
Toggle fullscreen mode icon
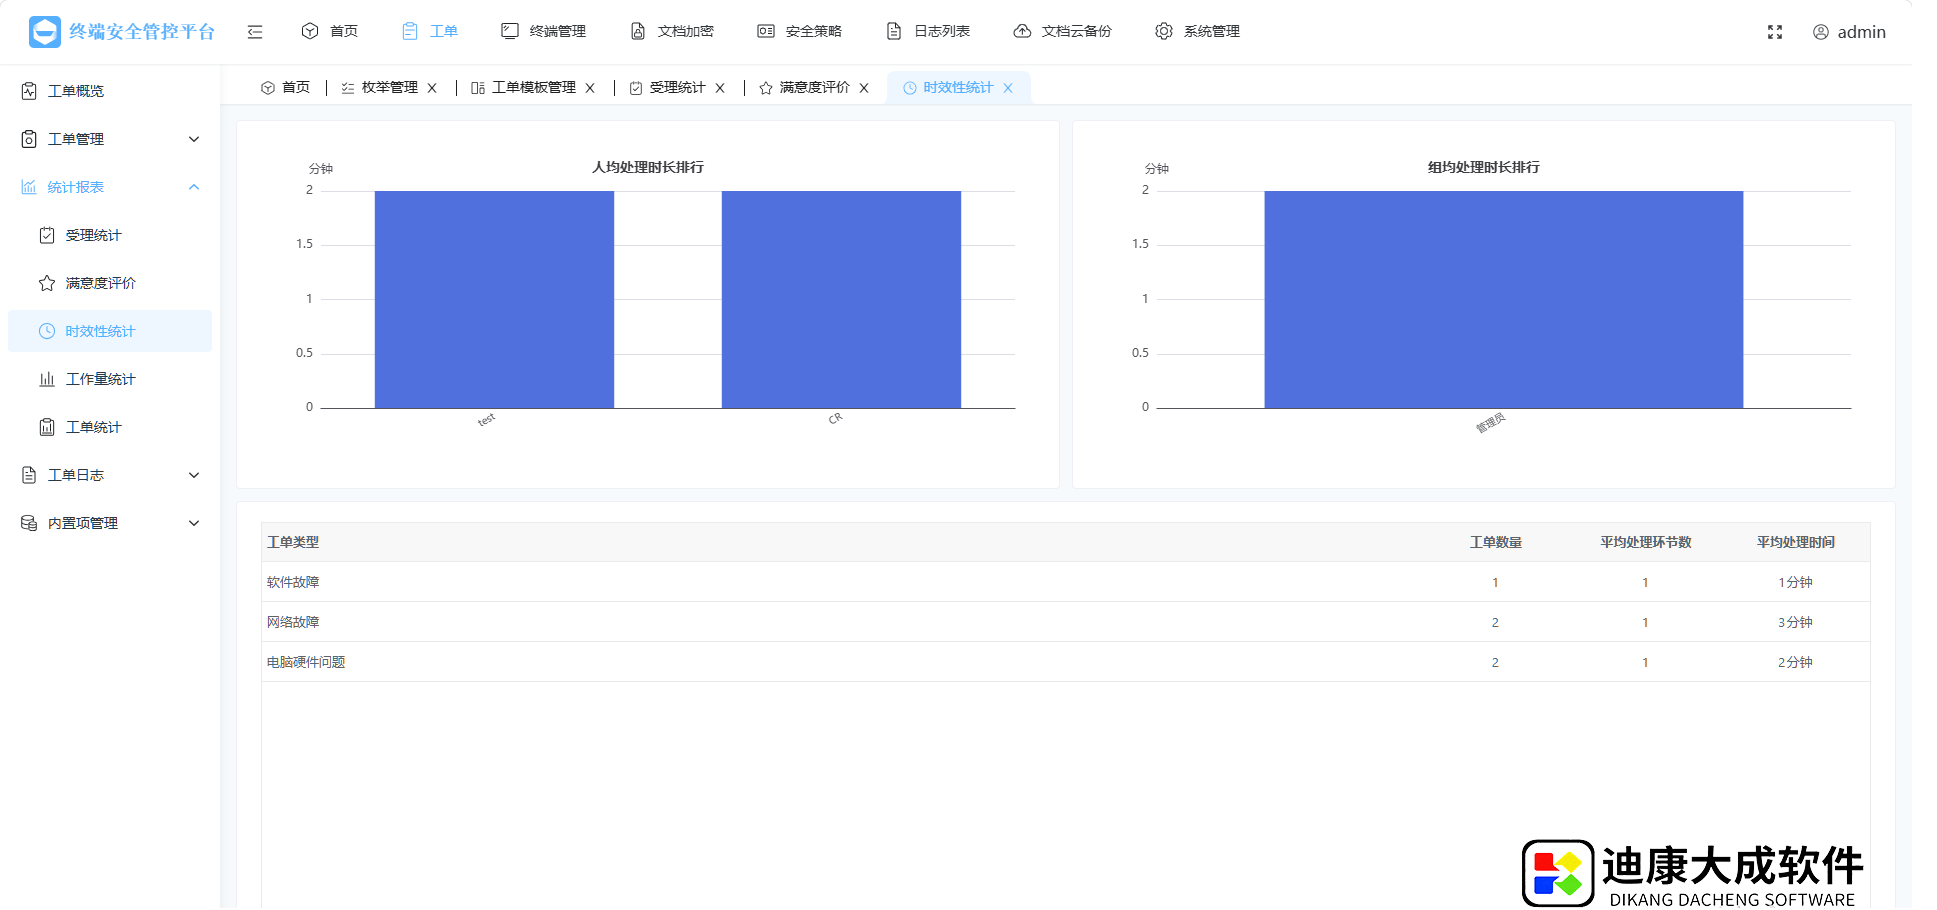pyautogui.click(x=1775, y=32)
